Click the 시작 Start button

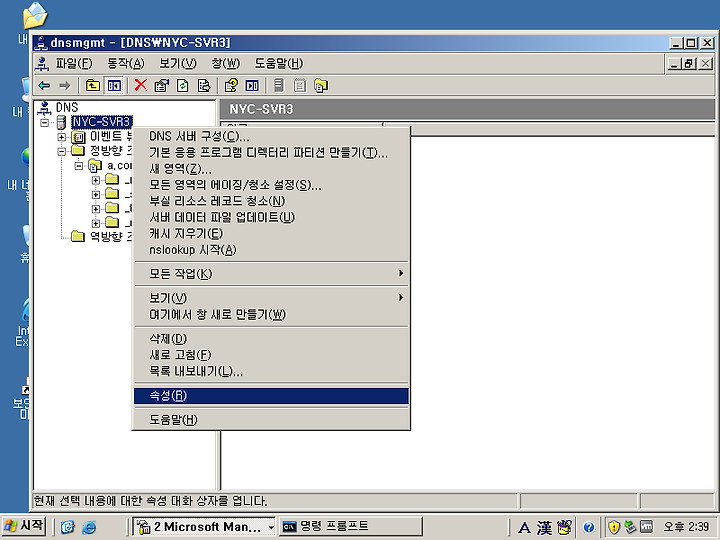[24, 526]
